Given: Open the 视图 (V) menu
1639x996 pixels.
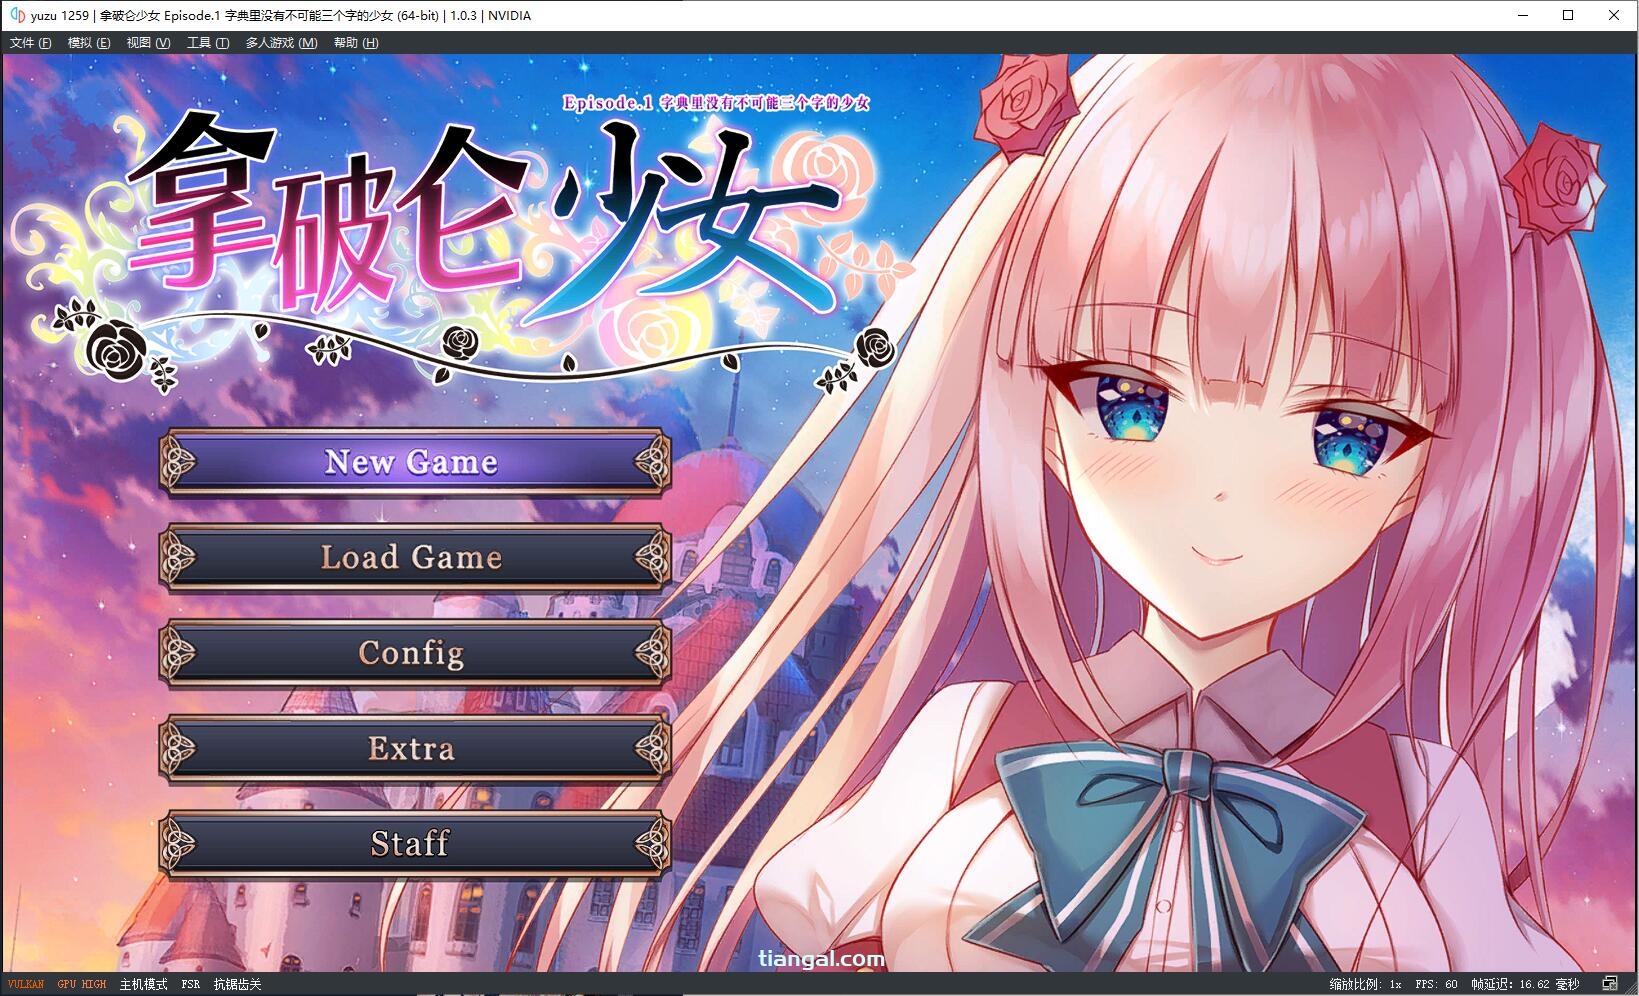Looking at the screenshot, I should pos(148,43).
